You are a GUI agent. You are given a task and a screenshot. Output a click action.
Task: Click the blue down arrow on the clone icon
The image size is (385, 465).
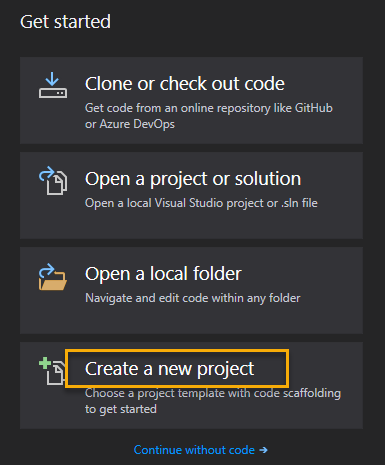tap(52, 79)
